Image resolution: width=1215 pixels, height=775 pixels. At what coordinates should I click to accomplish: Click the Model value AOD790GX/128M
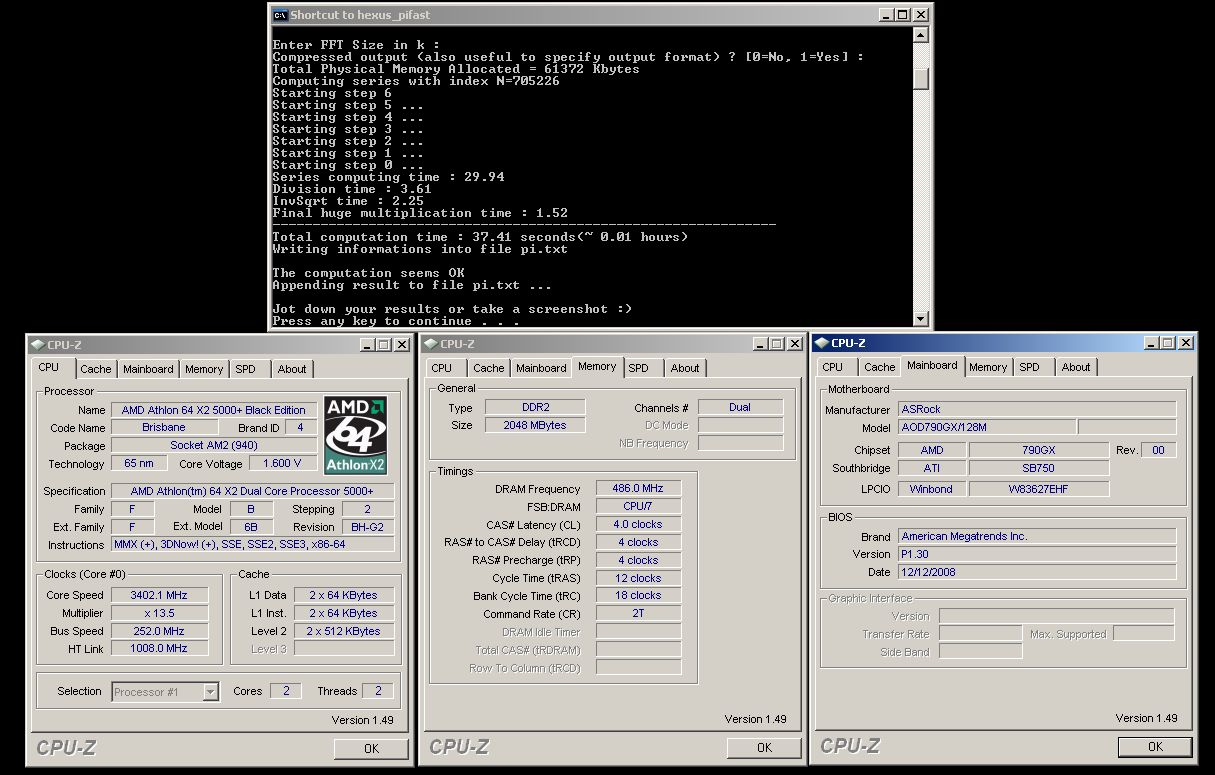click(985, 427)
